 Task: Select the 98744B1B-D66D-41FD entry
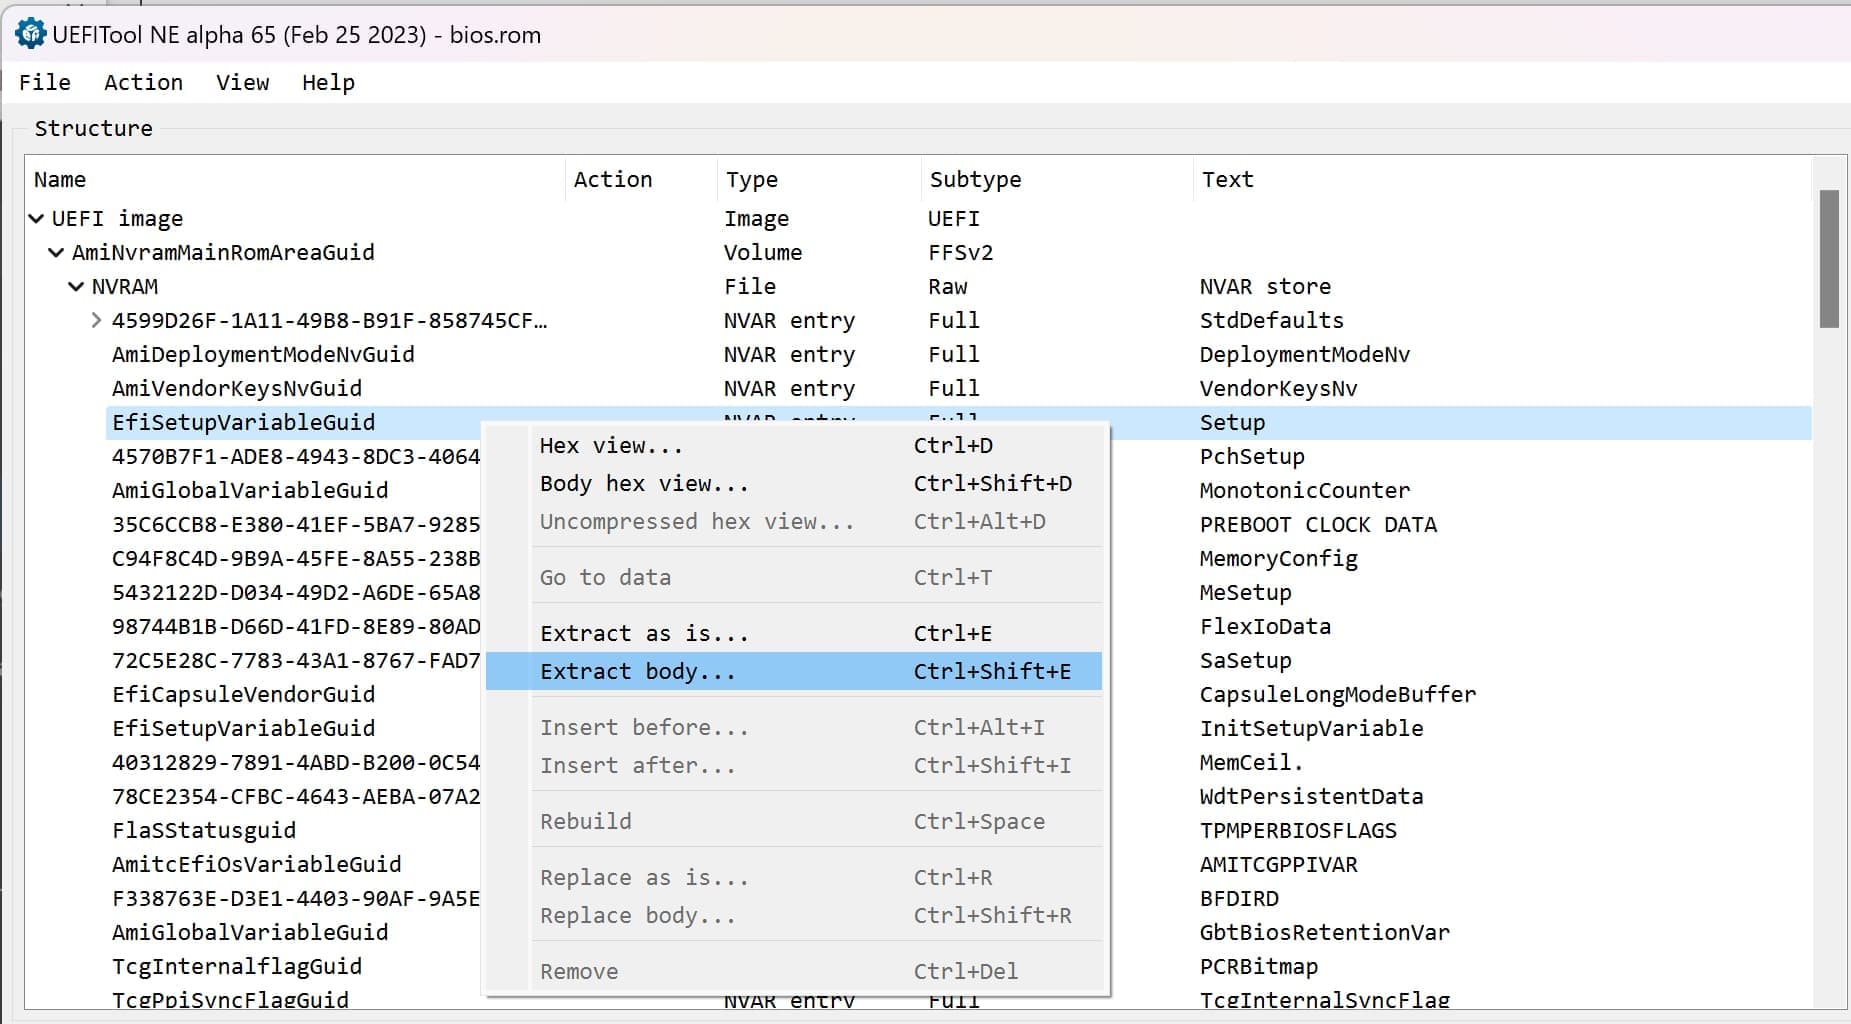(x=296, y=626)
